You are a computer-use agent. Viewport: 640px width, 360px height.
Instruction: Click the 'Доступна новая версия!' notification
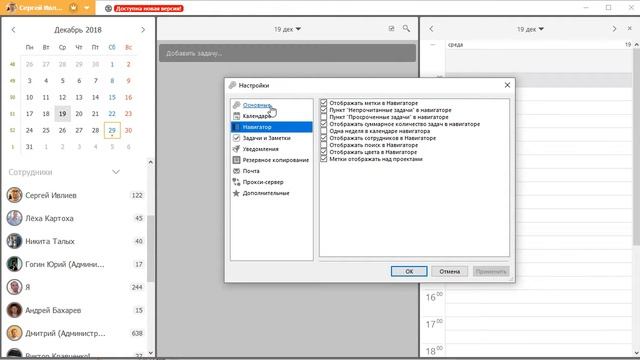point(149,8)
